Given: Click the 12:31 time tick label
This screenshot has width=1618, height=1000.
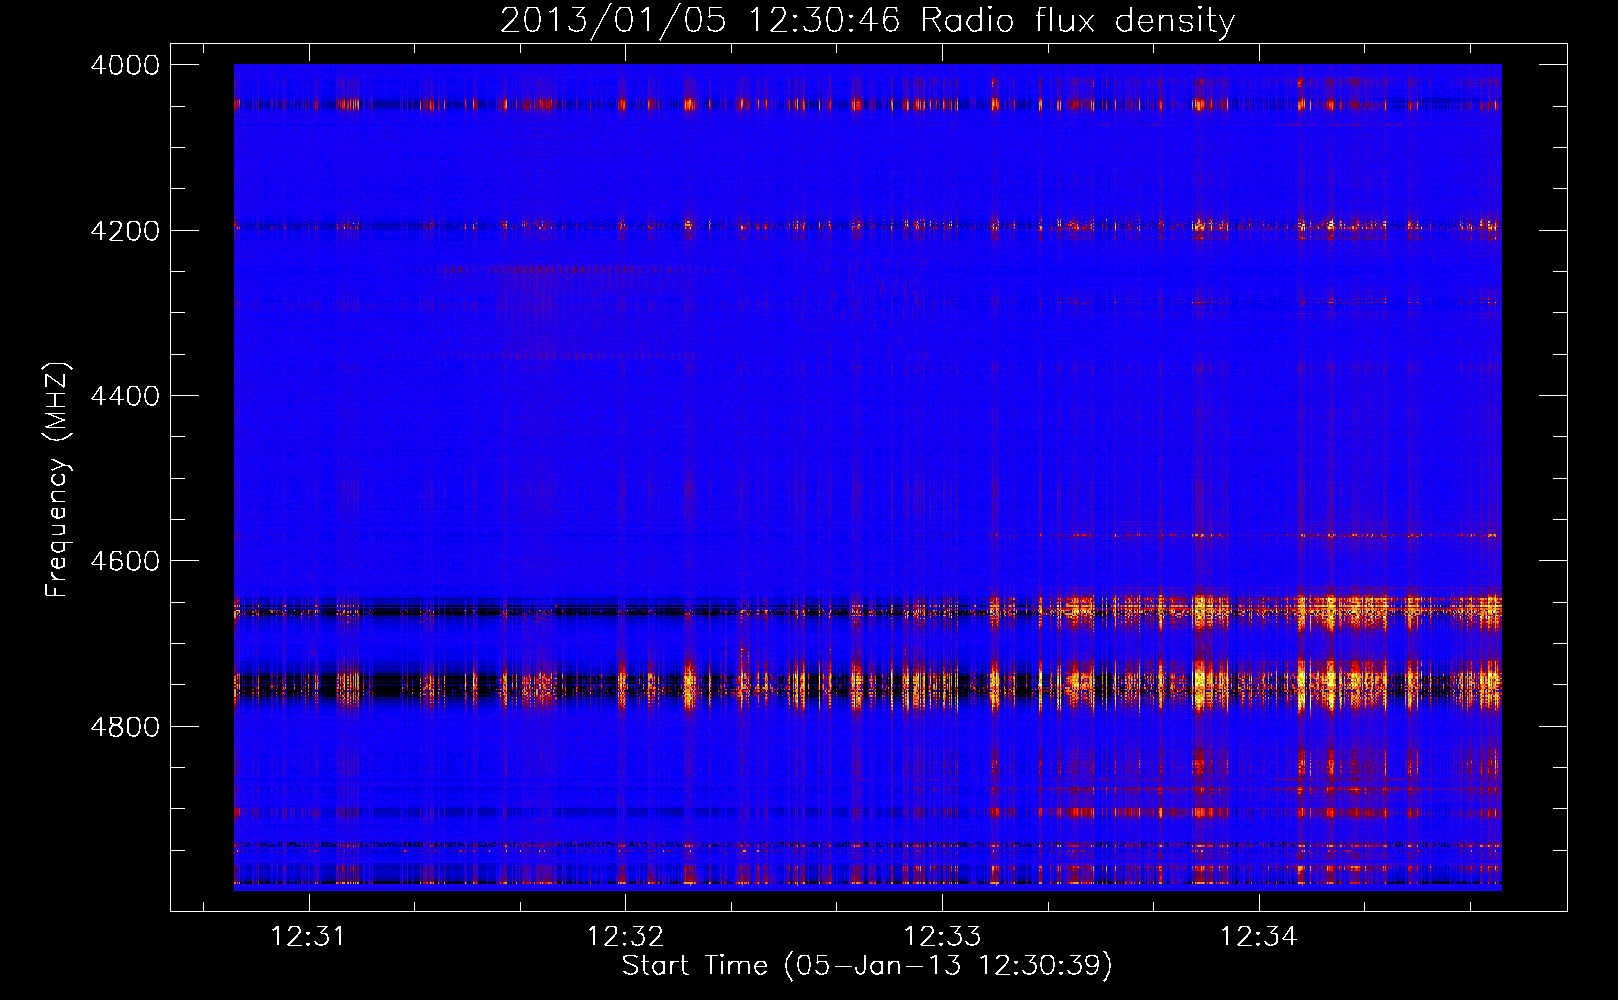Looking at the screenshot, I should click(308, 937).
